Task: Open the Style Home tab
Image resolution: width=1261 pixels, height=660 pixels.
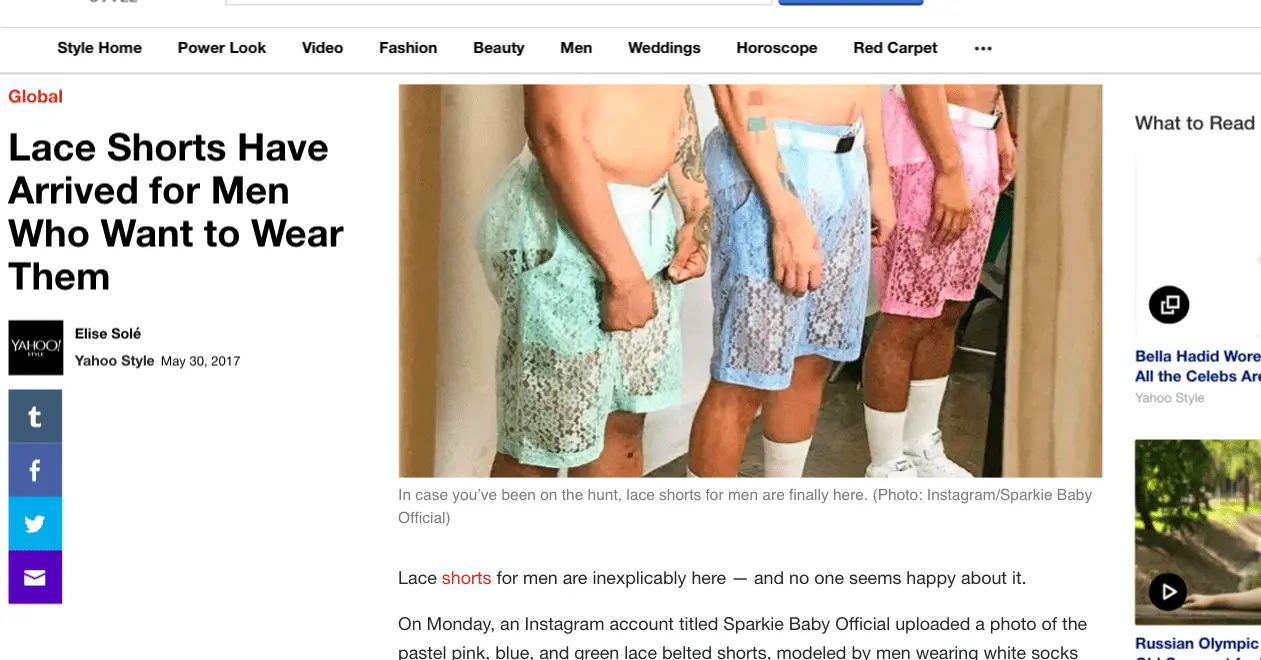Action: (100, 48)
